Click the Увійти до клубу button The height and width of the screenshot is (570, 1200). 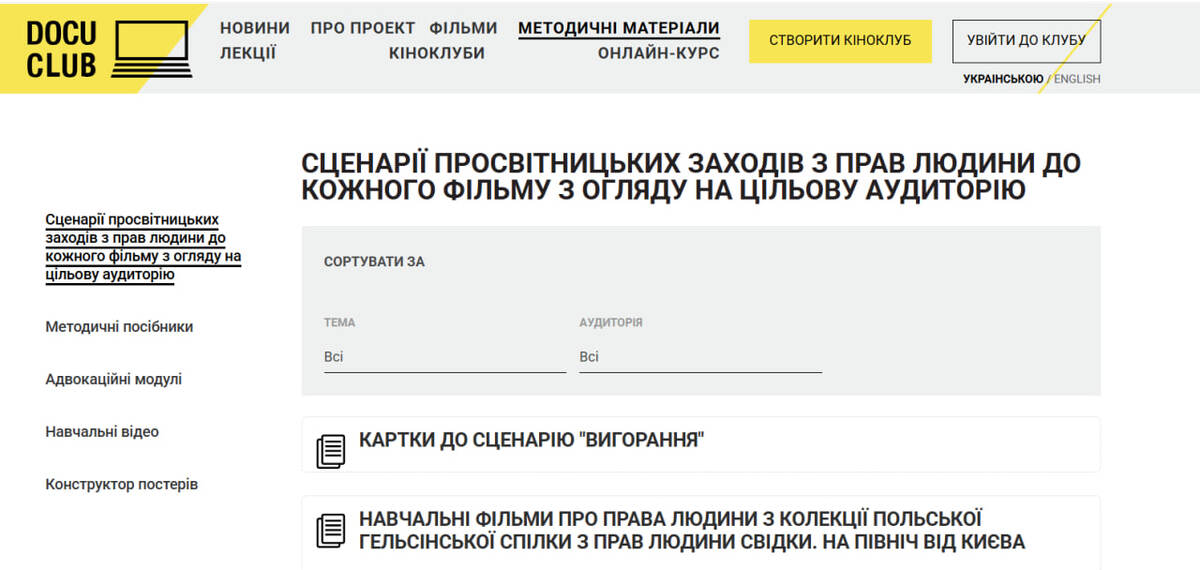click(1026, 41)
